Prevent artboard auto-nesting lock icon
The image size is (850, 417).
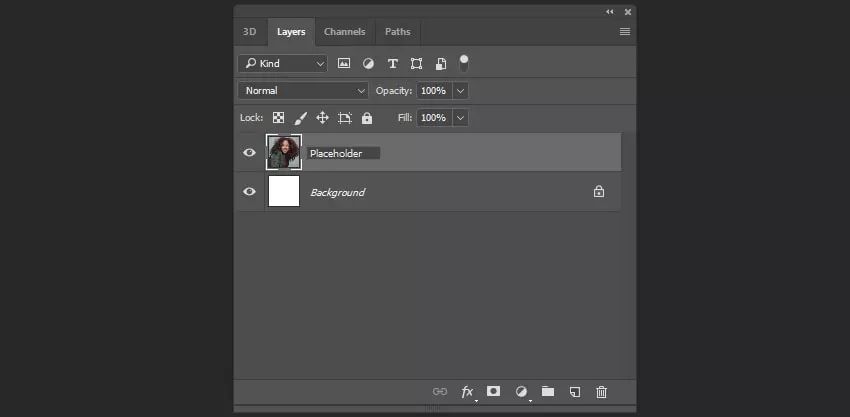pos(345,118)
